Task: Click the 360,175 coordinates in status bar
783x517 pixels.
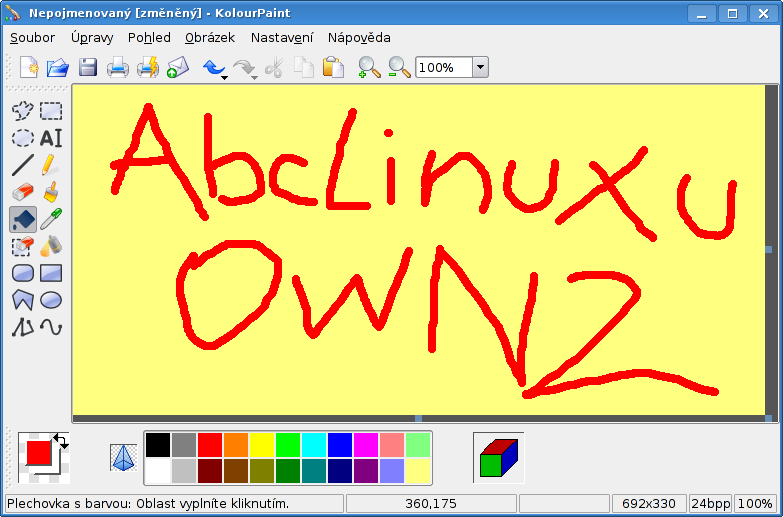Action: pos(431,504)
